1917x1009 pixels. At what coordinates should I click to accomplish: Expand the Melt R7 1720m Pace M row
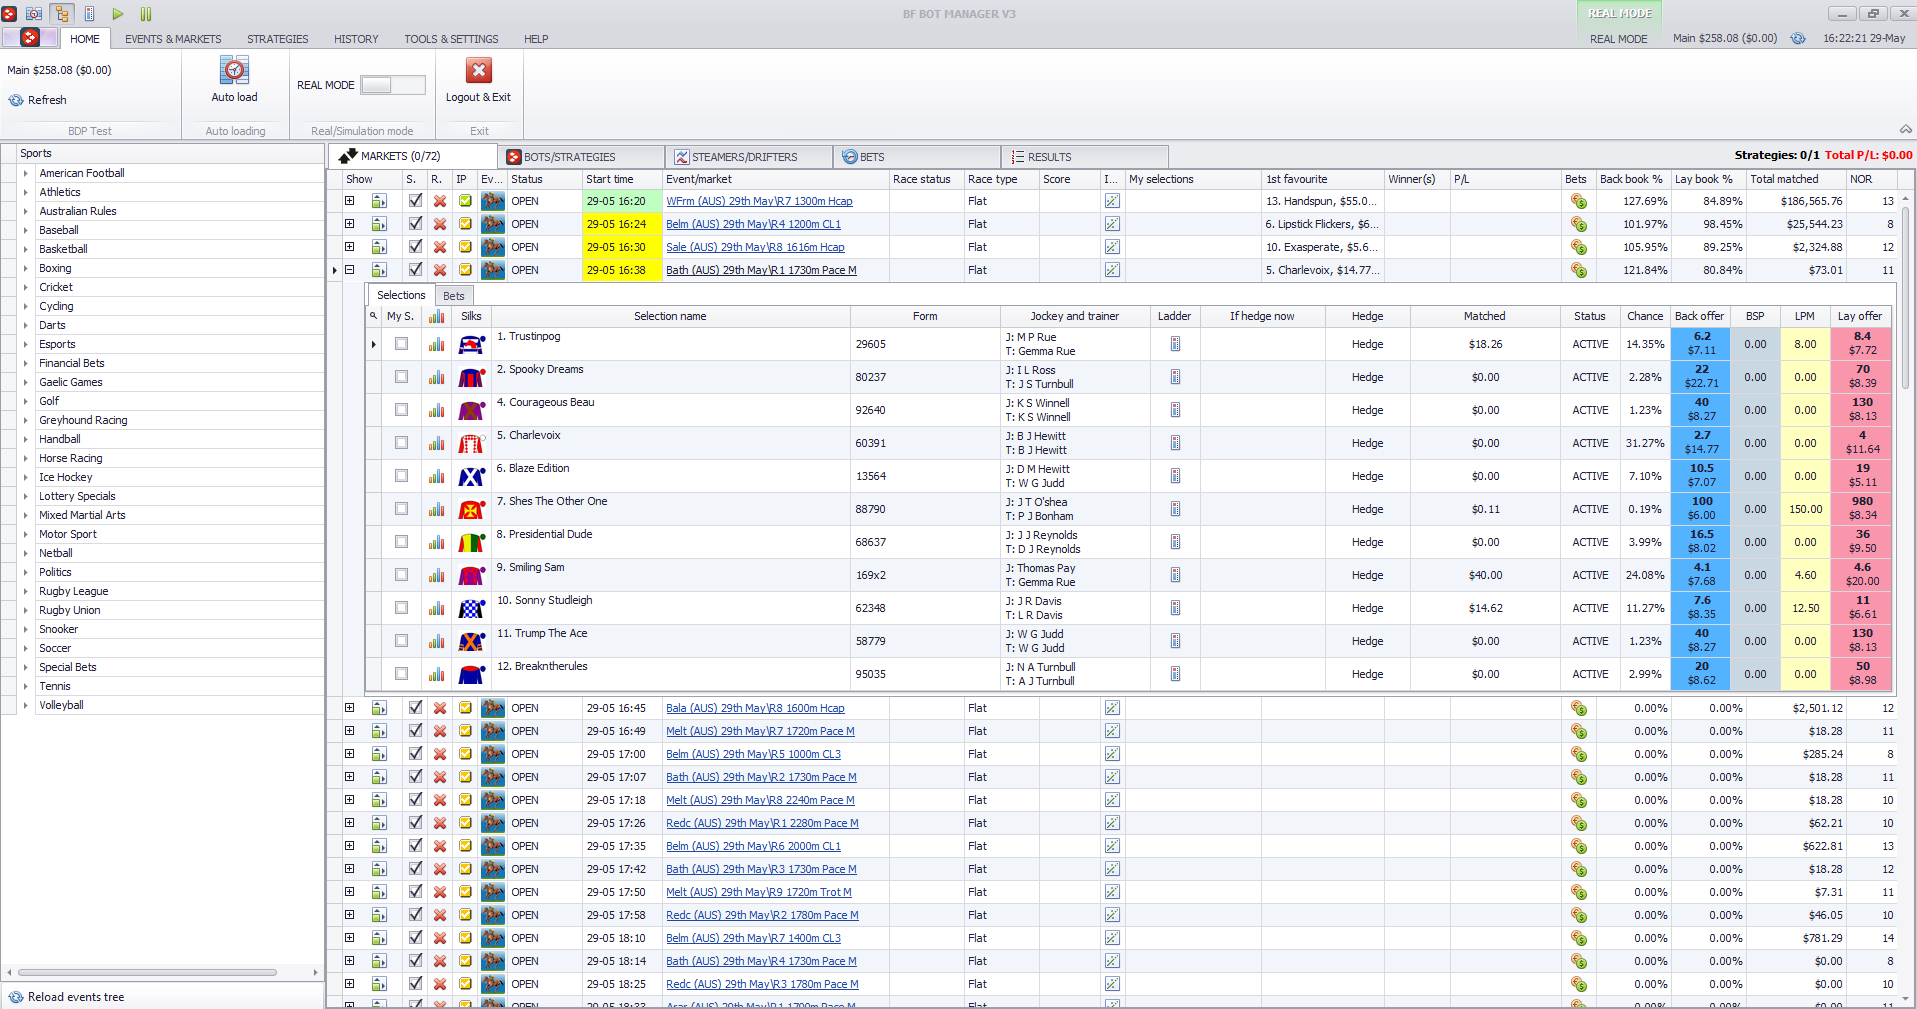350,731
